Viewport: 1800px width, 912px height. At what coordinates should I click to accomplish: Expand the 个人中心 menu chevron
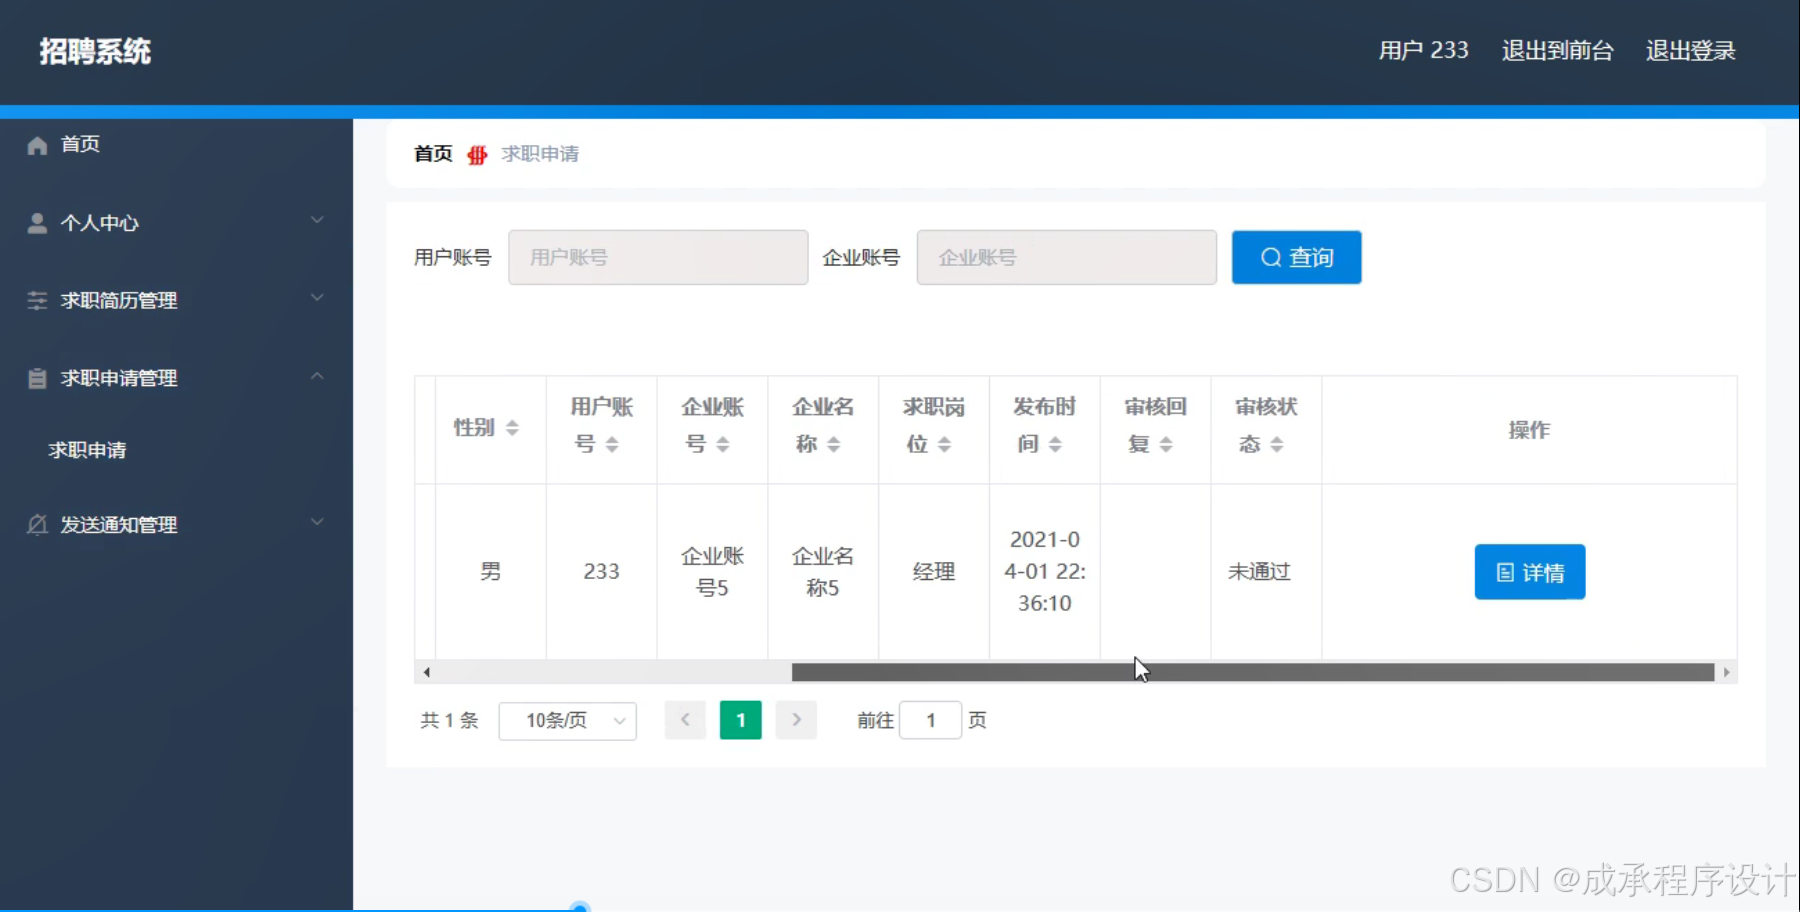click(x=317, y=220)
